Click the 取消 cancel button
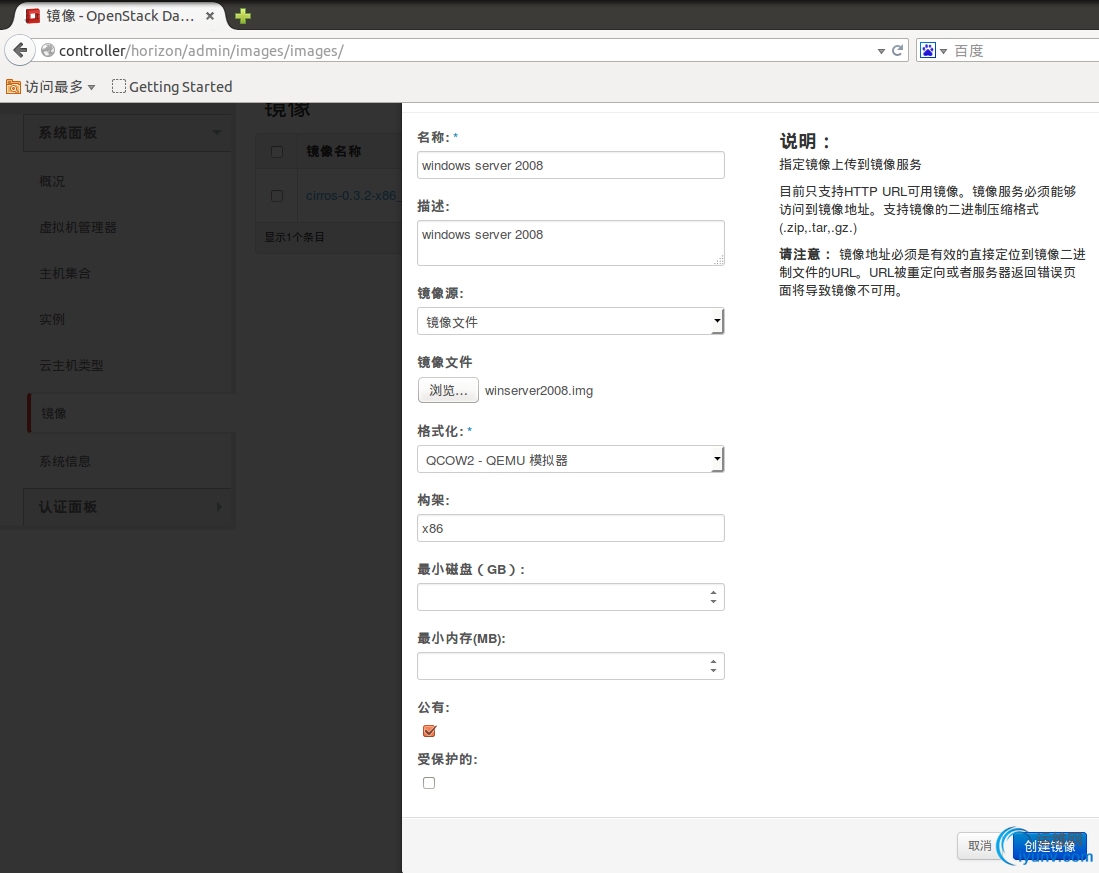The width and height of the screenshot is (1099, 873). tap(979, 846)
